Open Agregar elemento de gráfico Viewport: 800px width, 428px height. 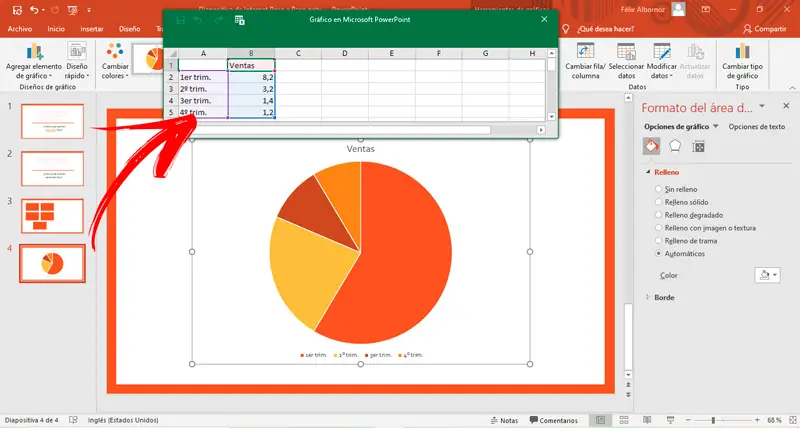point(34,61)
